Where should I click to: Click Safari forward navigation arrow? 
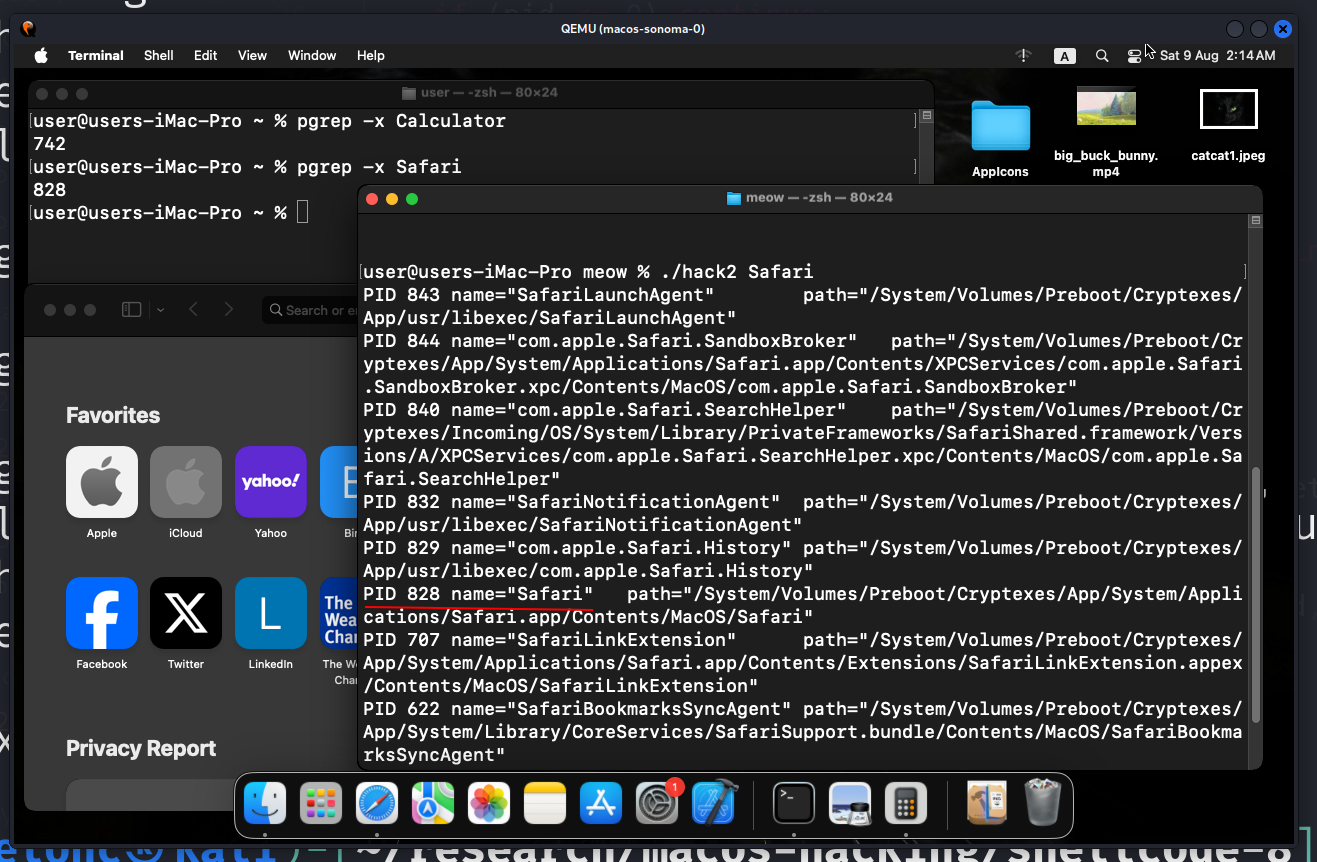coord(229,310)
